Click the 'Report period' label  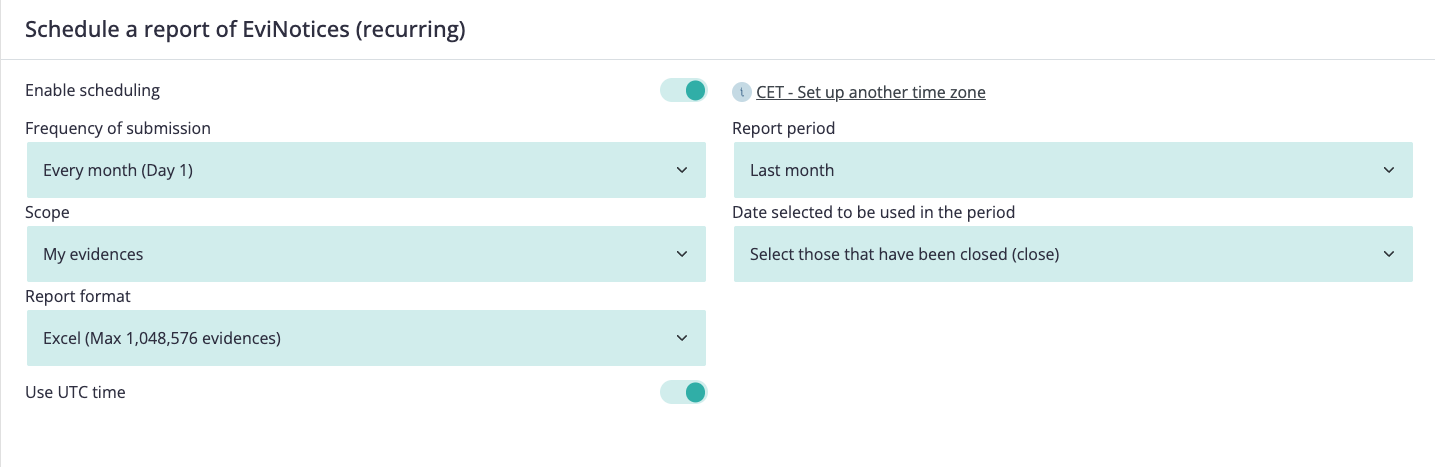click(x=783, y=128)
